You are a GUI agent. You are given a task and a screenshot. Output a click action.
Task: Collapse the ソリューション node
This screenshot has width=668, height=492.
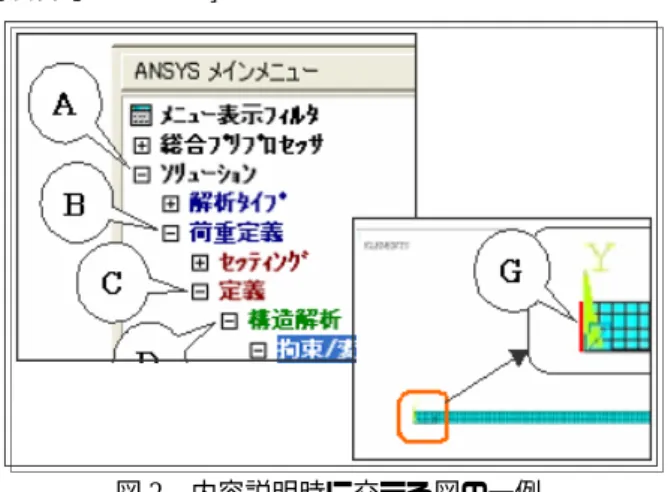pyautogui.click(x=141, y=175)
